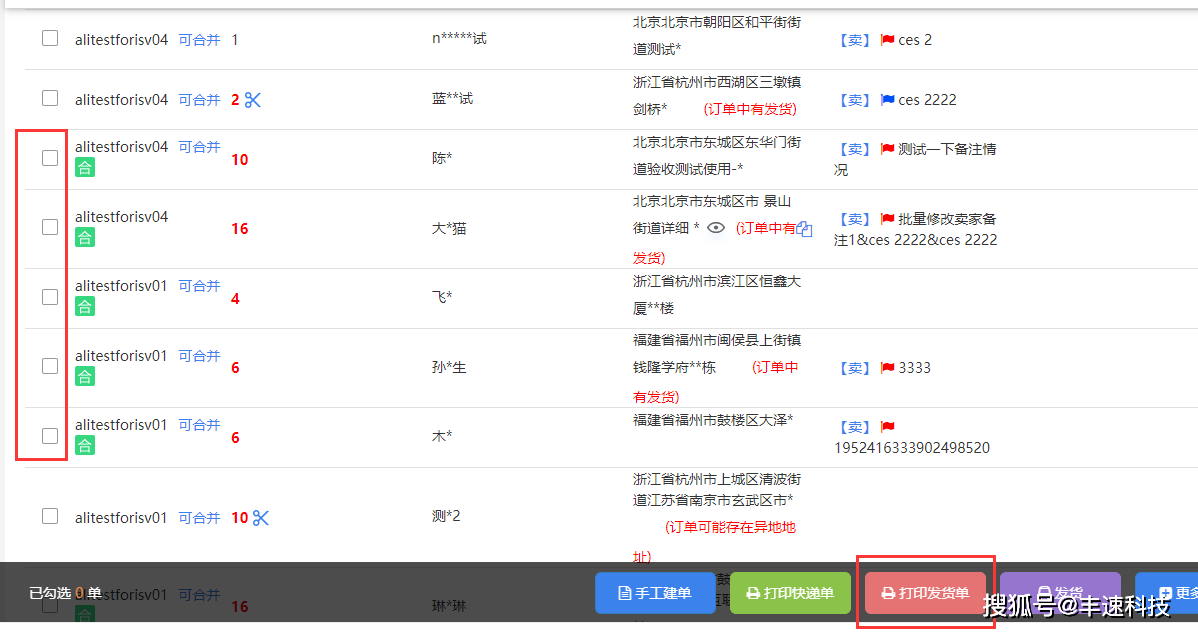Image resolution: width=1198 pixels, height=632 pixels.
Task: Check the first row checkbox for n*****试
Action: coord(49,39)
